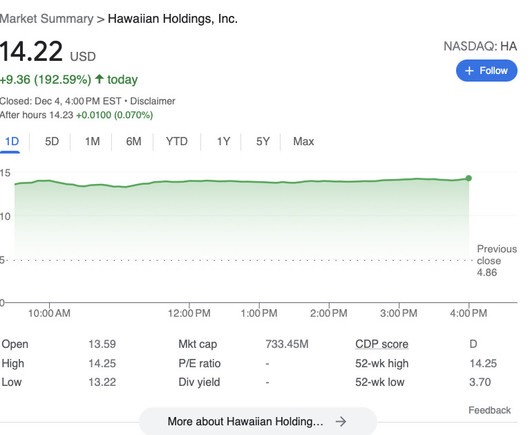Click the Div yield label
The width and height of the screenshot is (530, 435).
(199, 382)
